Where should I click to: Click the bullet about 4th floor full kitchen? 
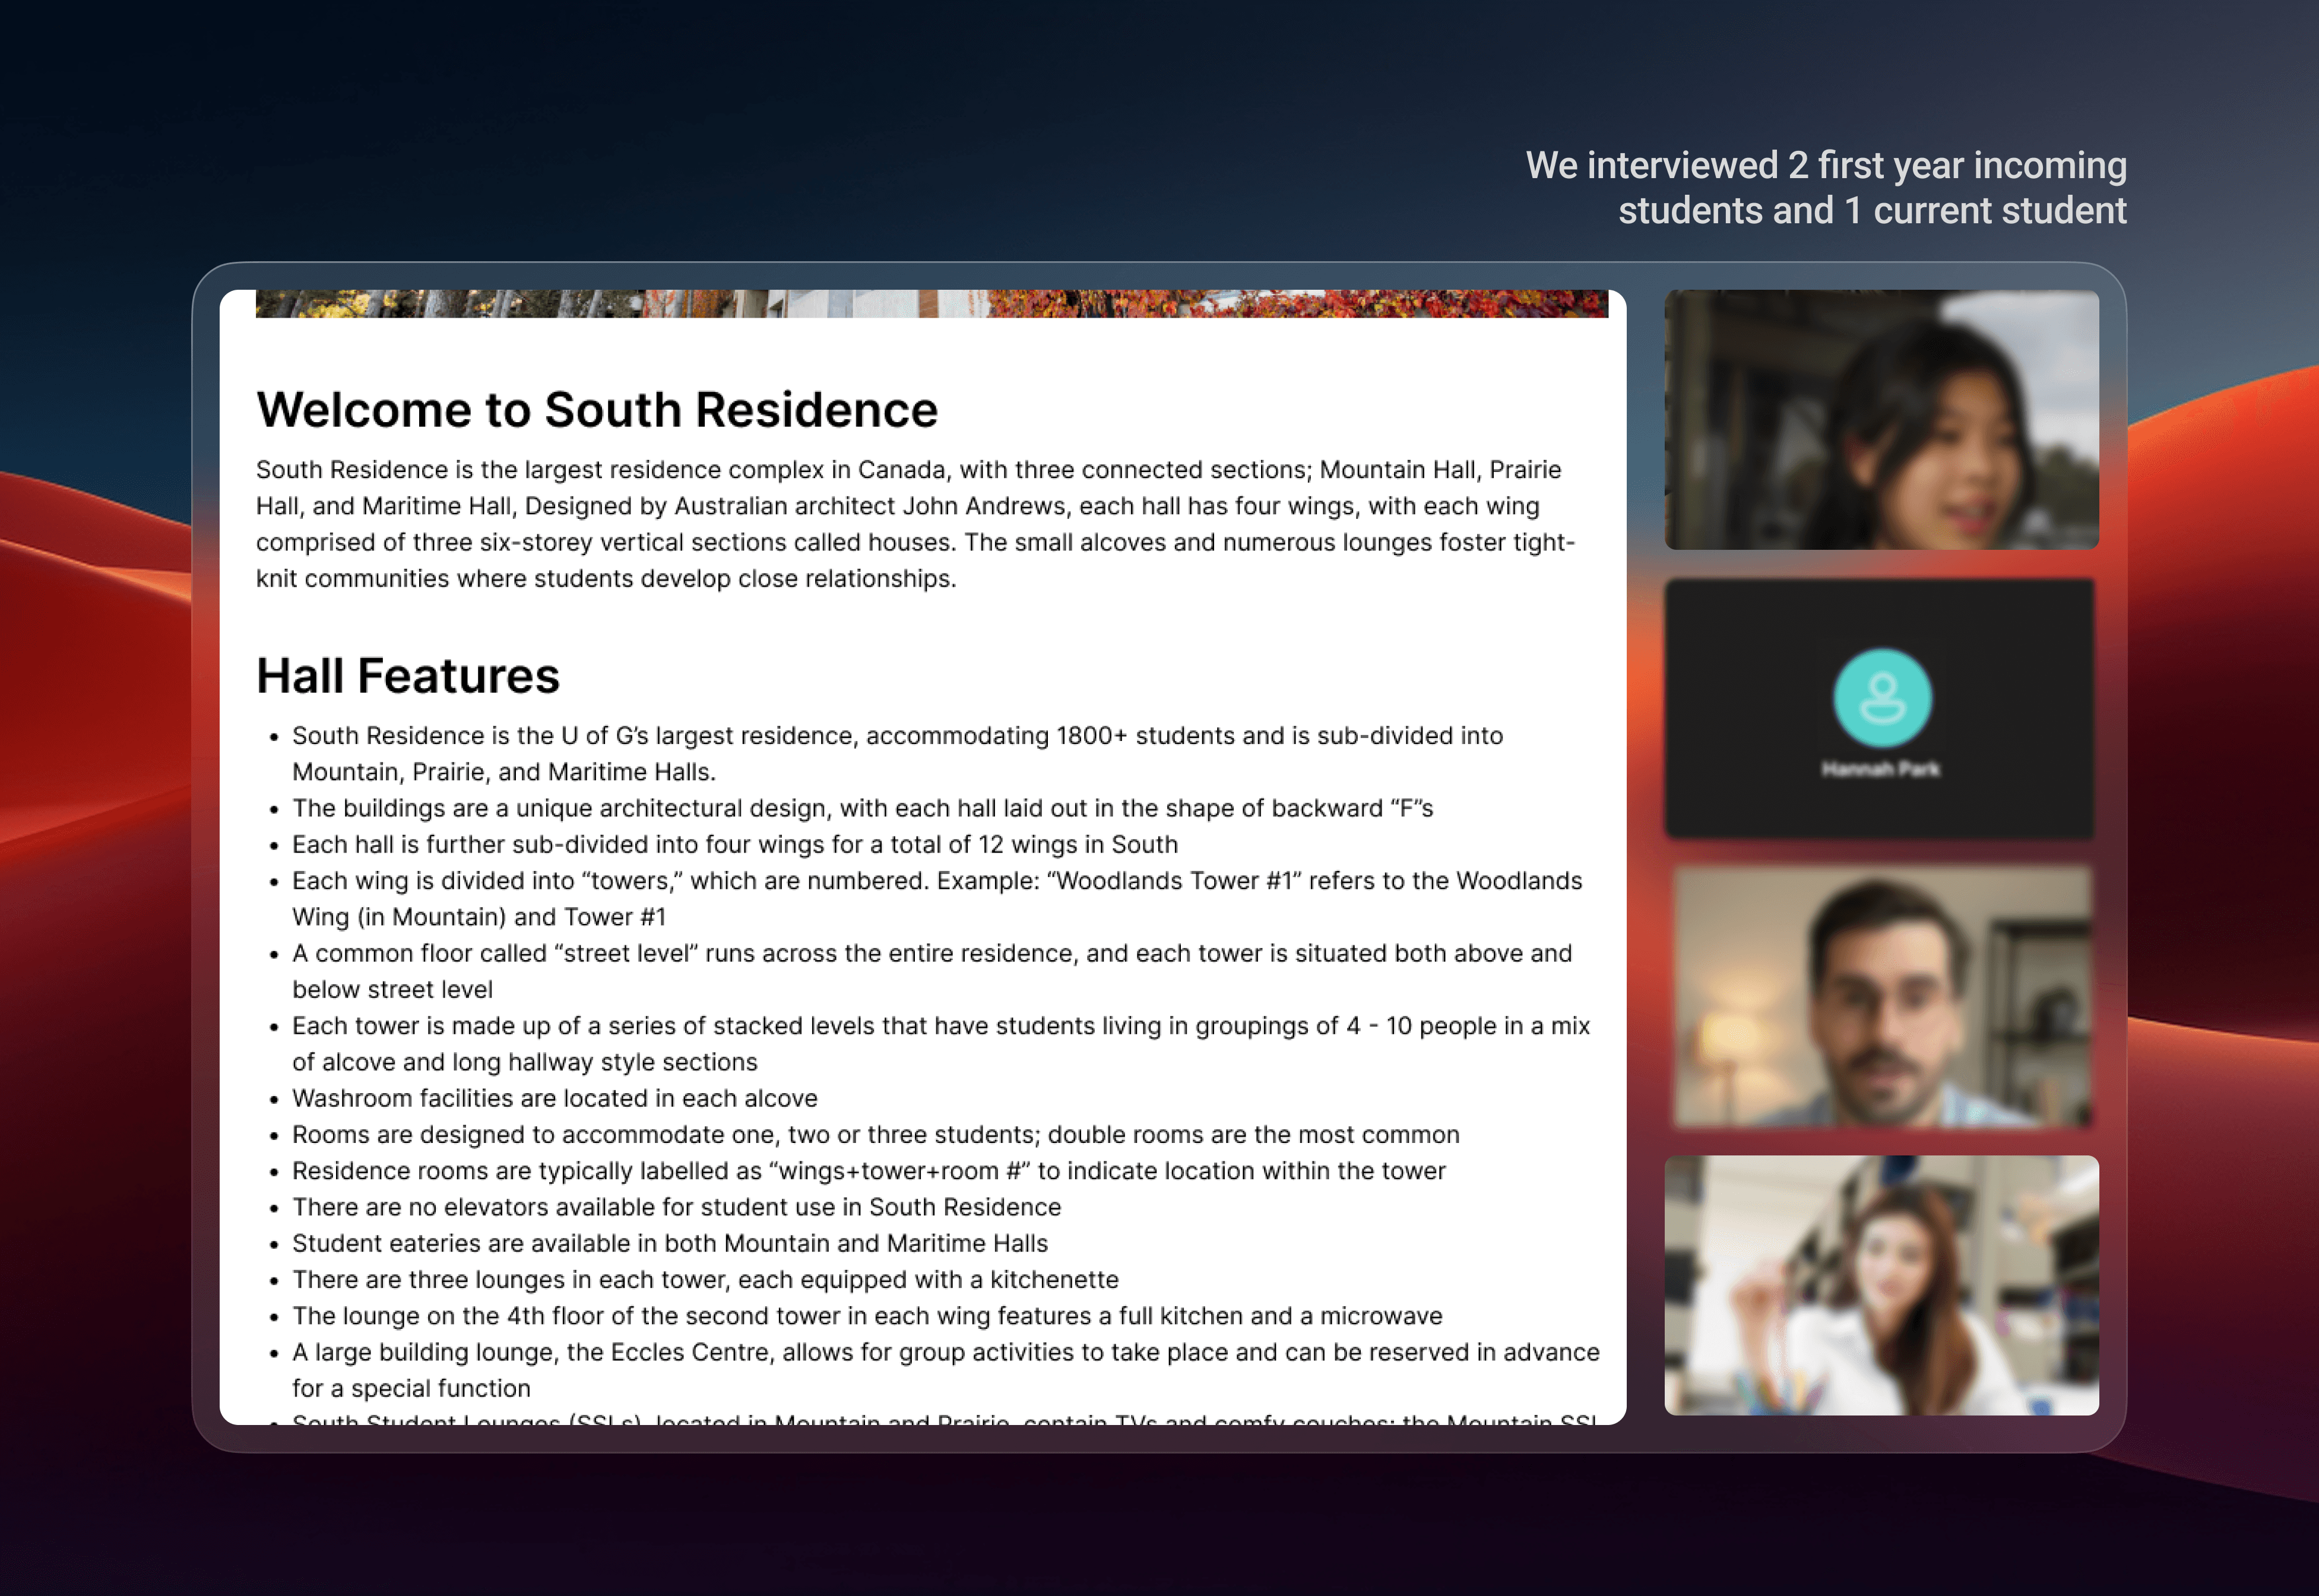point(866,1316)
